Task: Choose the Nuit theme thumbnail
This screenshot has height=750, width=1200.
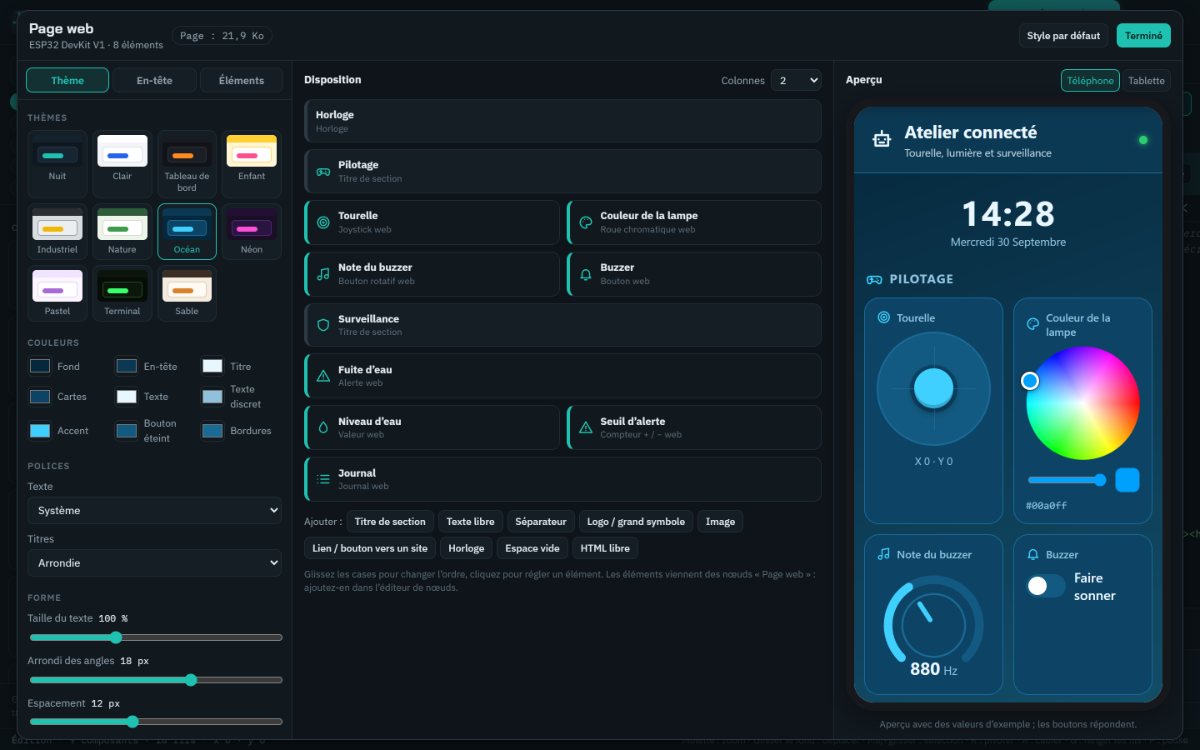Action: tap(57, 163)
